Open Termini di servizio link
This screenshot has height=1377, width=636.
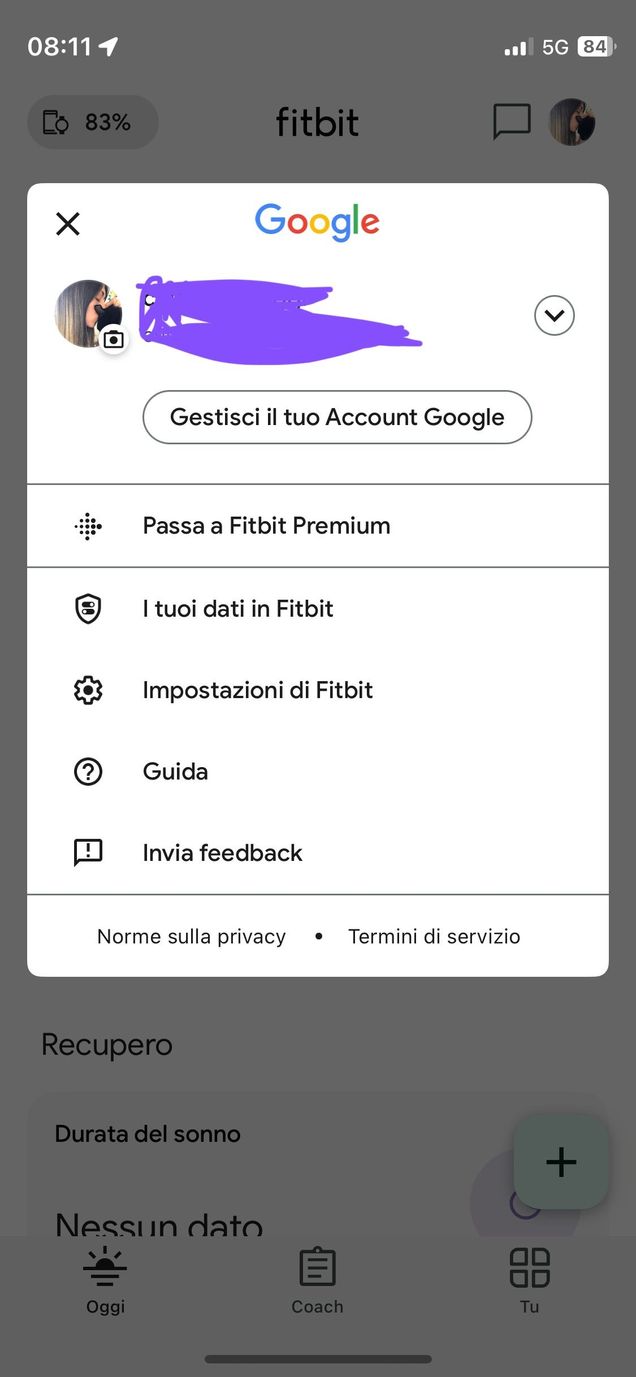tap(434, 937)
